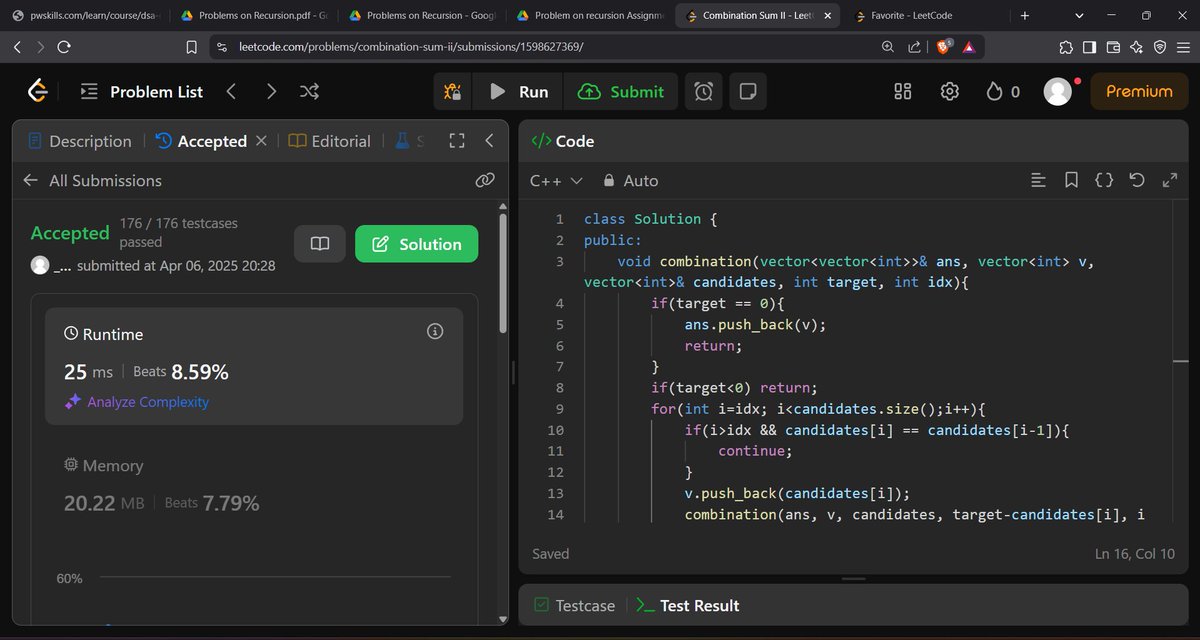Go back to All Submissions

[92, 180]
